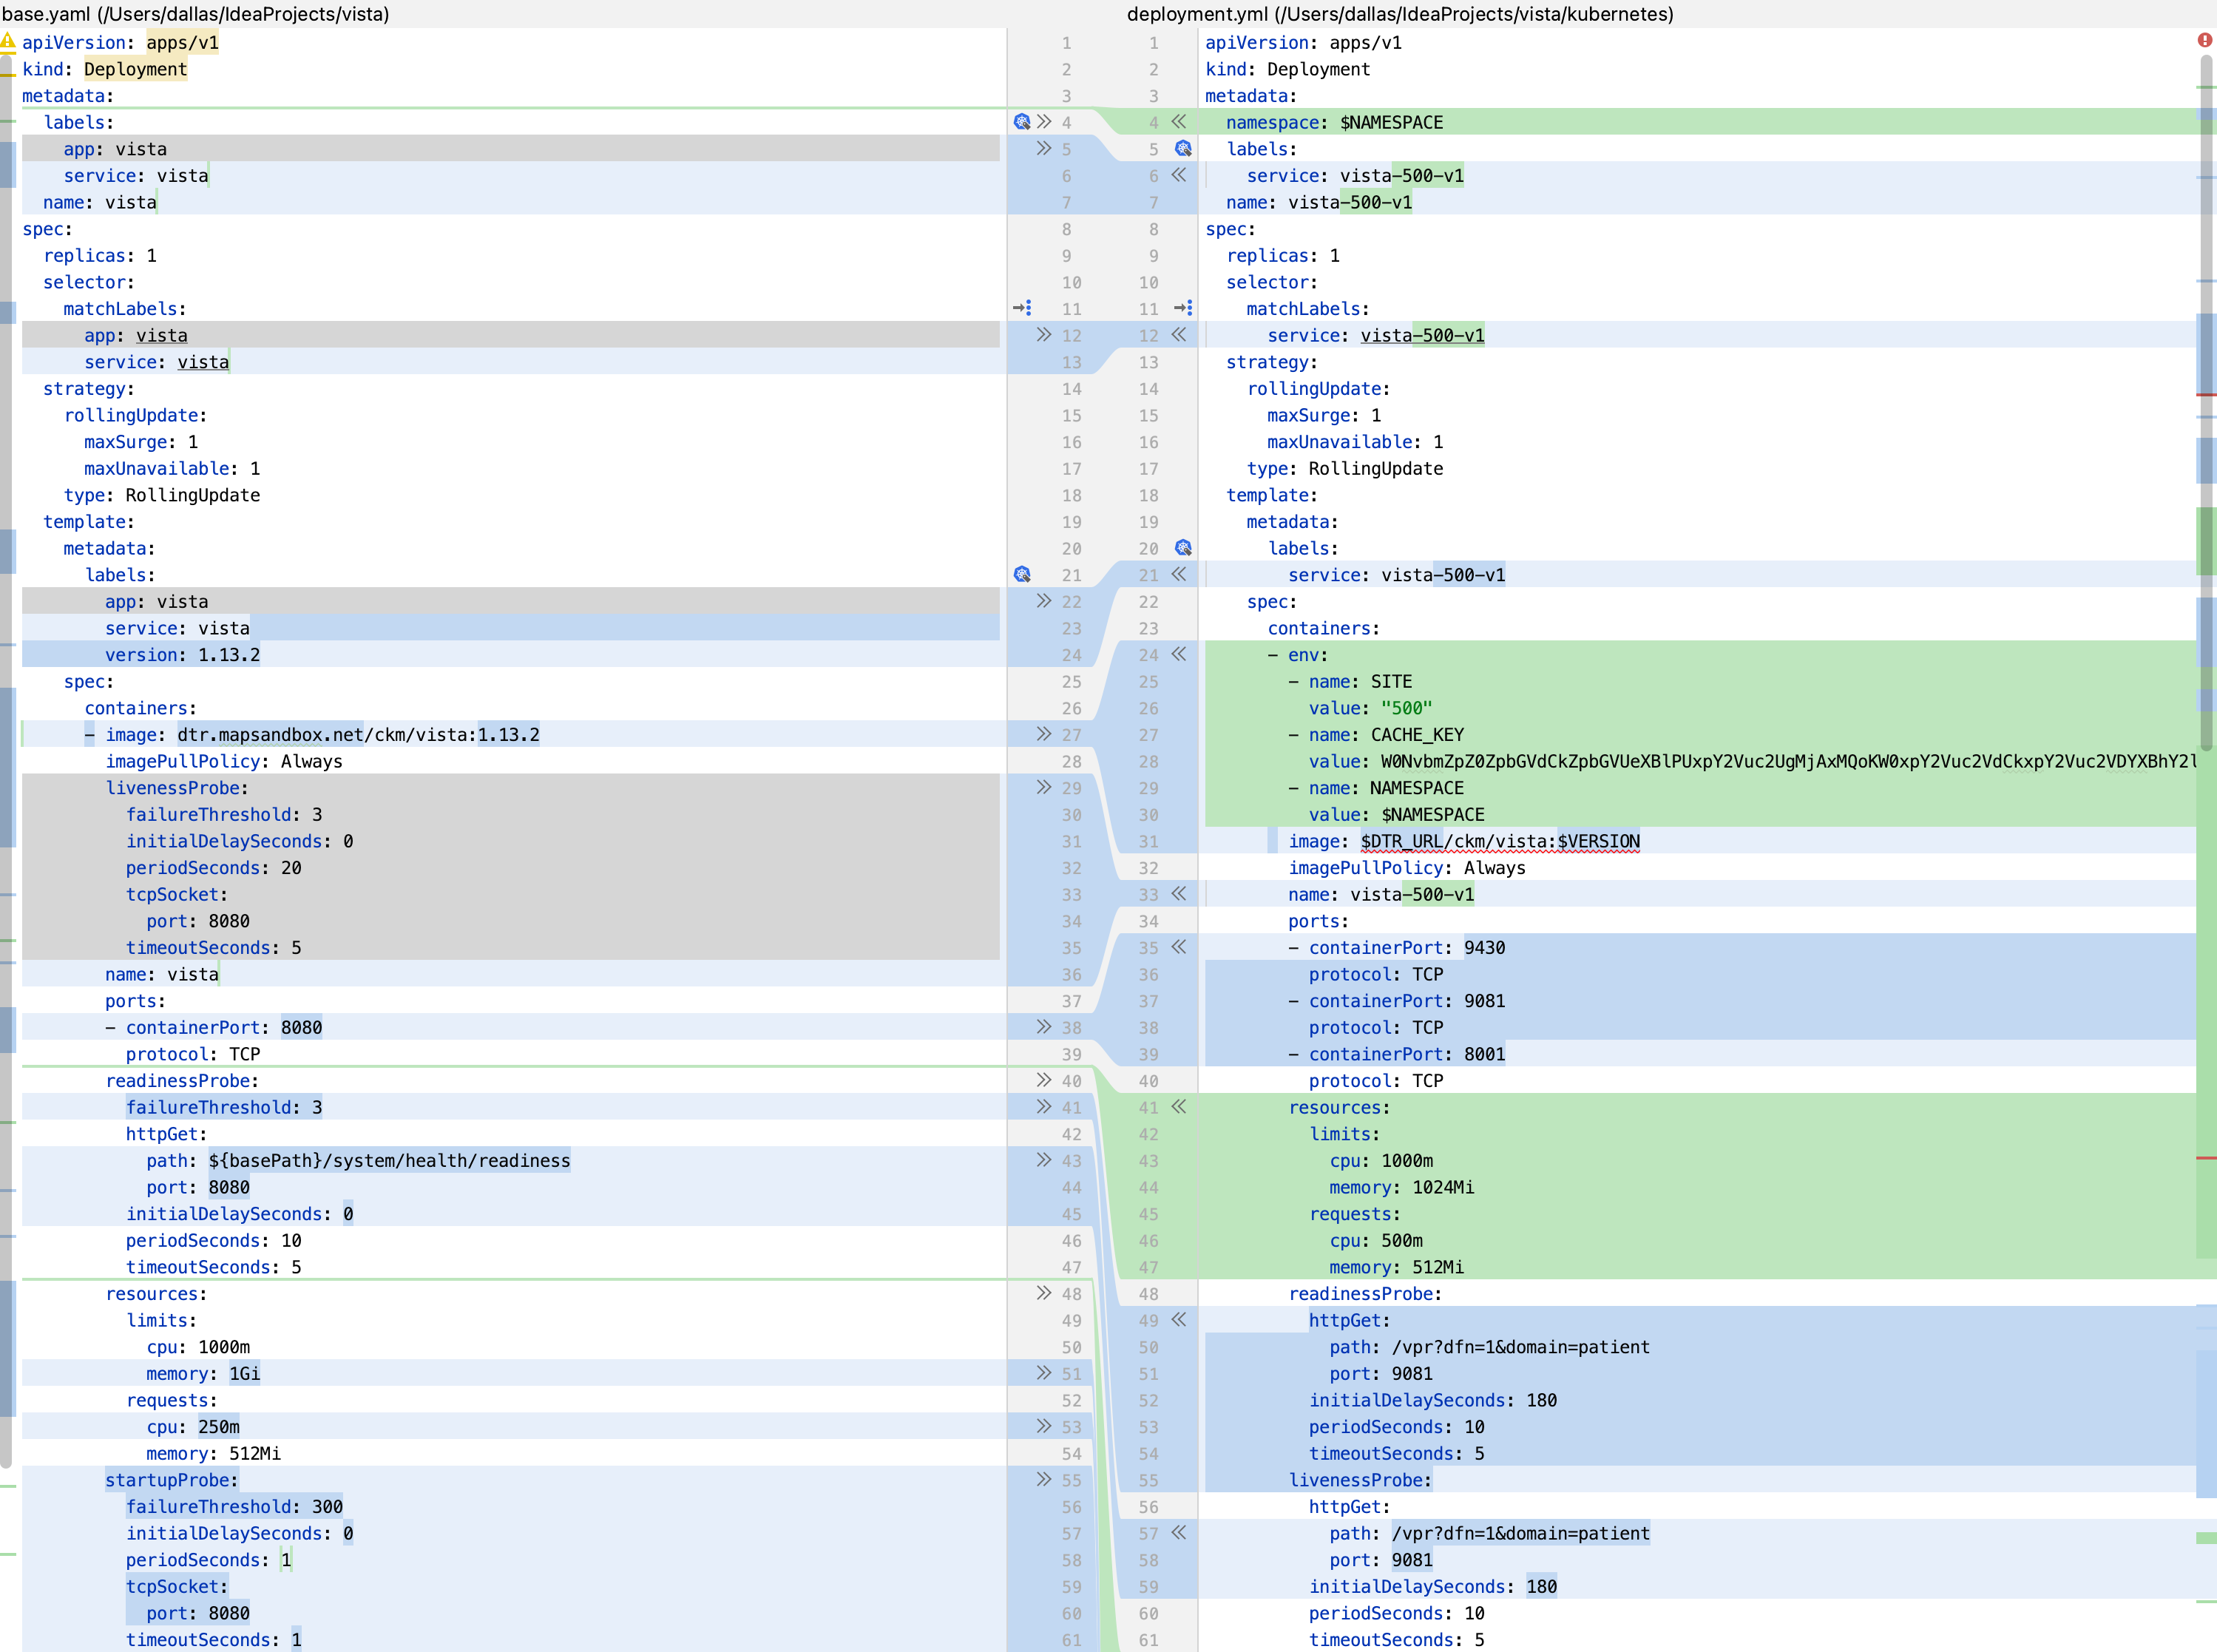2217x1652 pixels.
Task: Click Kubernetes gutter icon on right line 5
Action: click(1183, 149)
